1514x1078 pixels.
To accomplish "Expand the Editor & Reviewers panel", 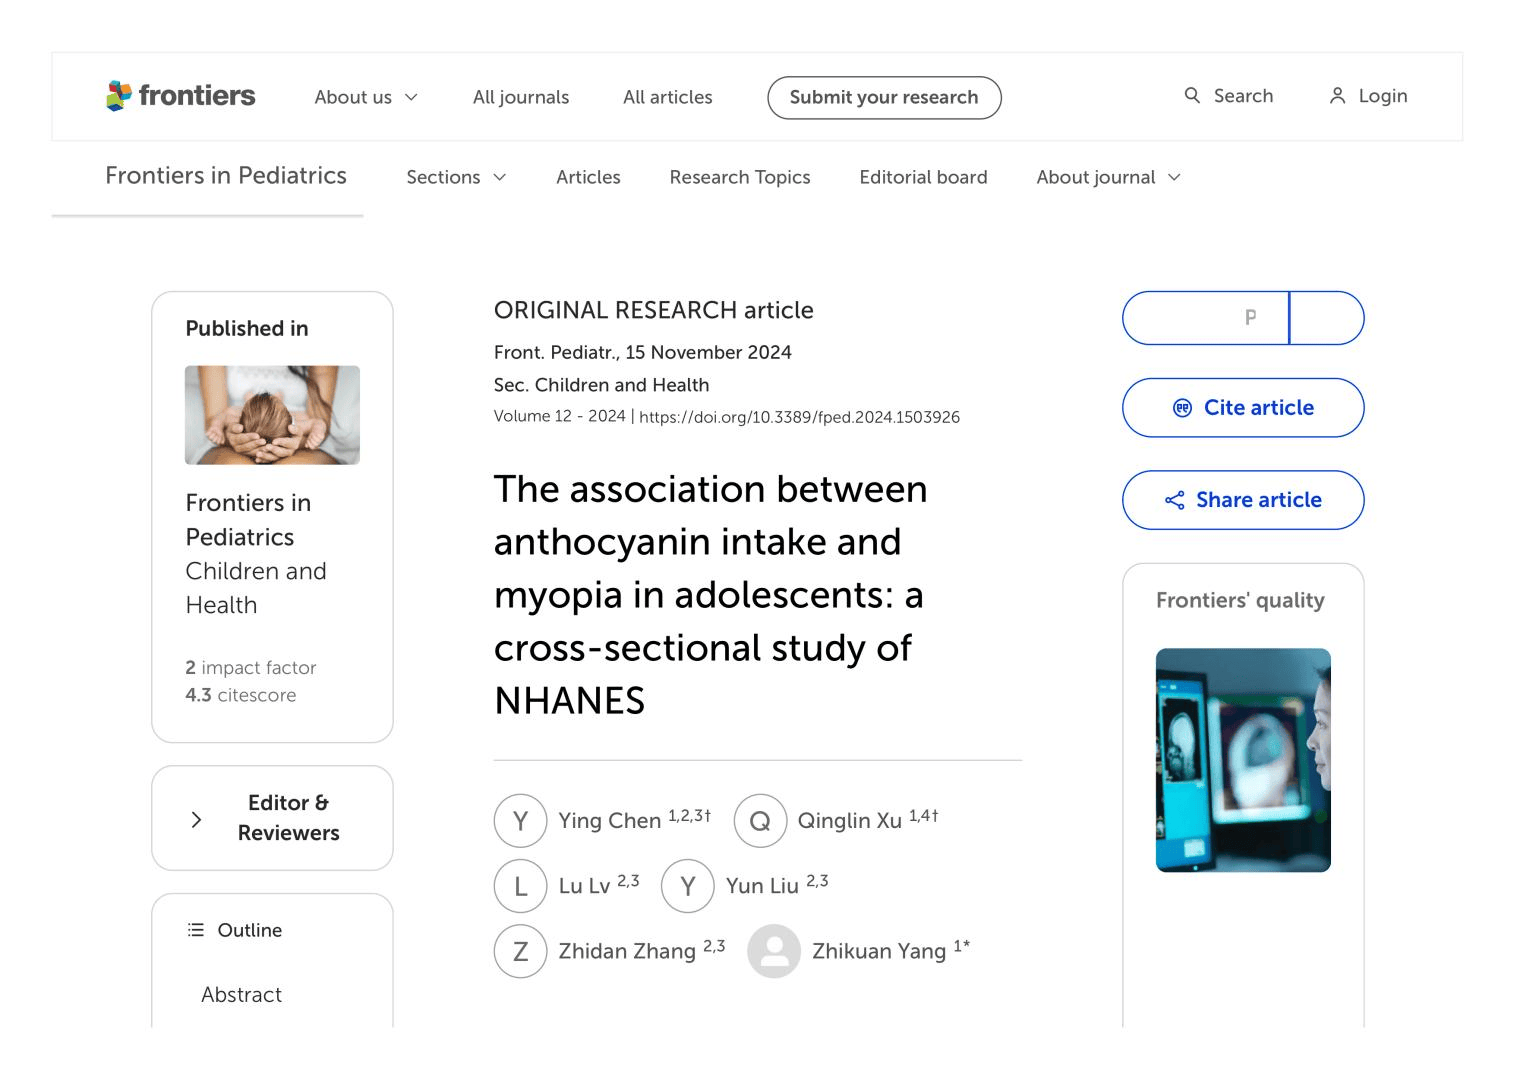I will click(x=272, y=818).
